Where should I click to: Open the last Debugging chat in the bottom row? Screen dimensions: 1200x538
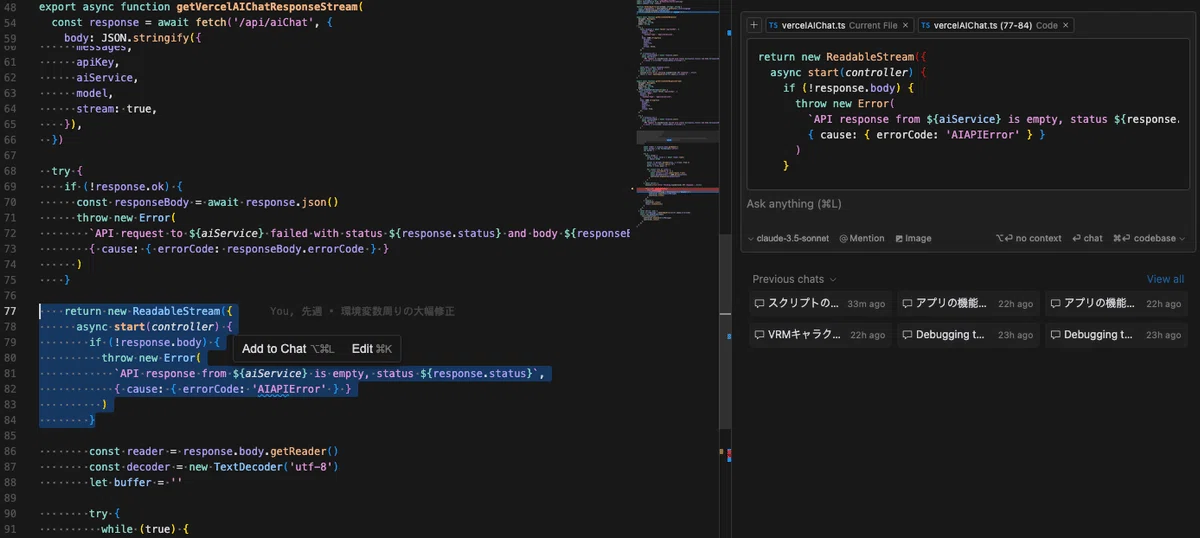[1115, 335]
